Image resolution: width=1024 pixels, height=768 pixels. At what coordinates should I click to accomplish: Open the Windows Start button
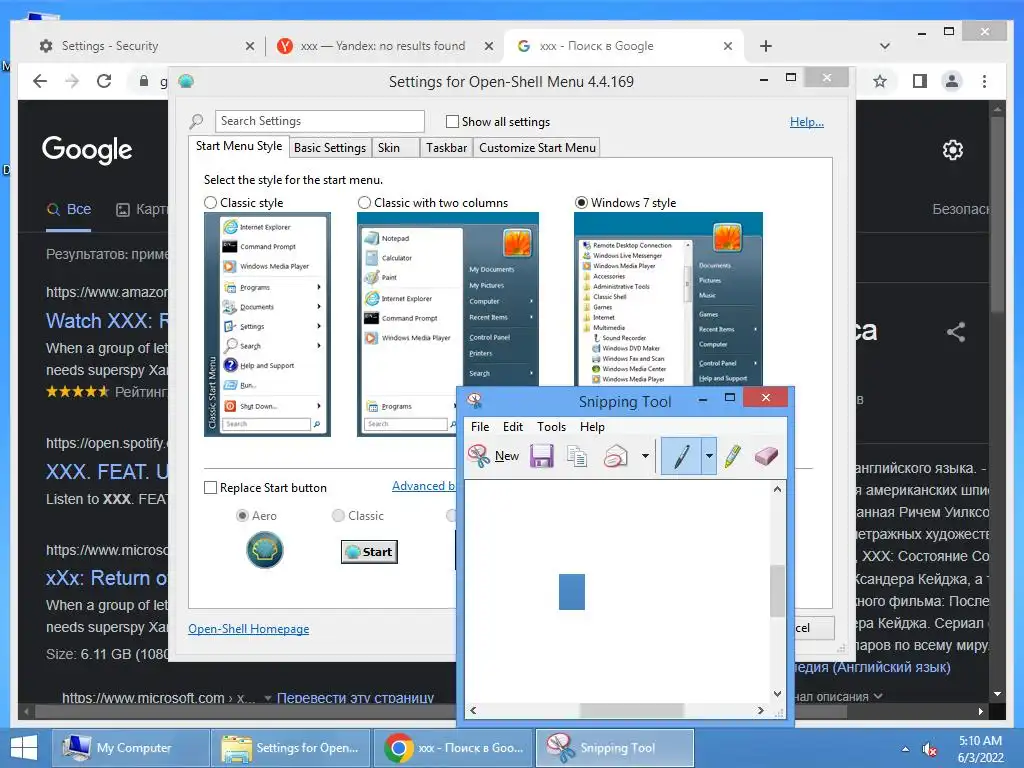pos(24,748)
